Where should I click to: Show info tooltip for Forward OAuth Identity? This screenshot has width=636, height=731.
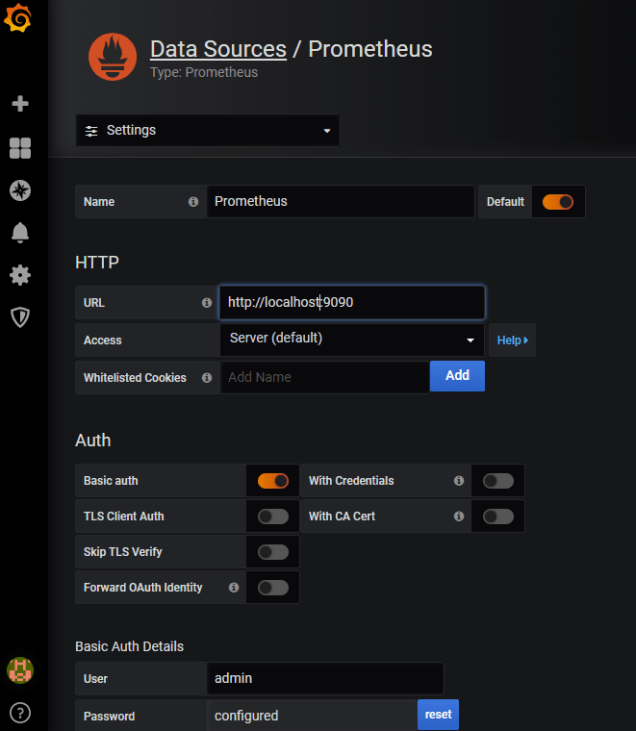click(234, 587)
